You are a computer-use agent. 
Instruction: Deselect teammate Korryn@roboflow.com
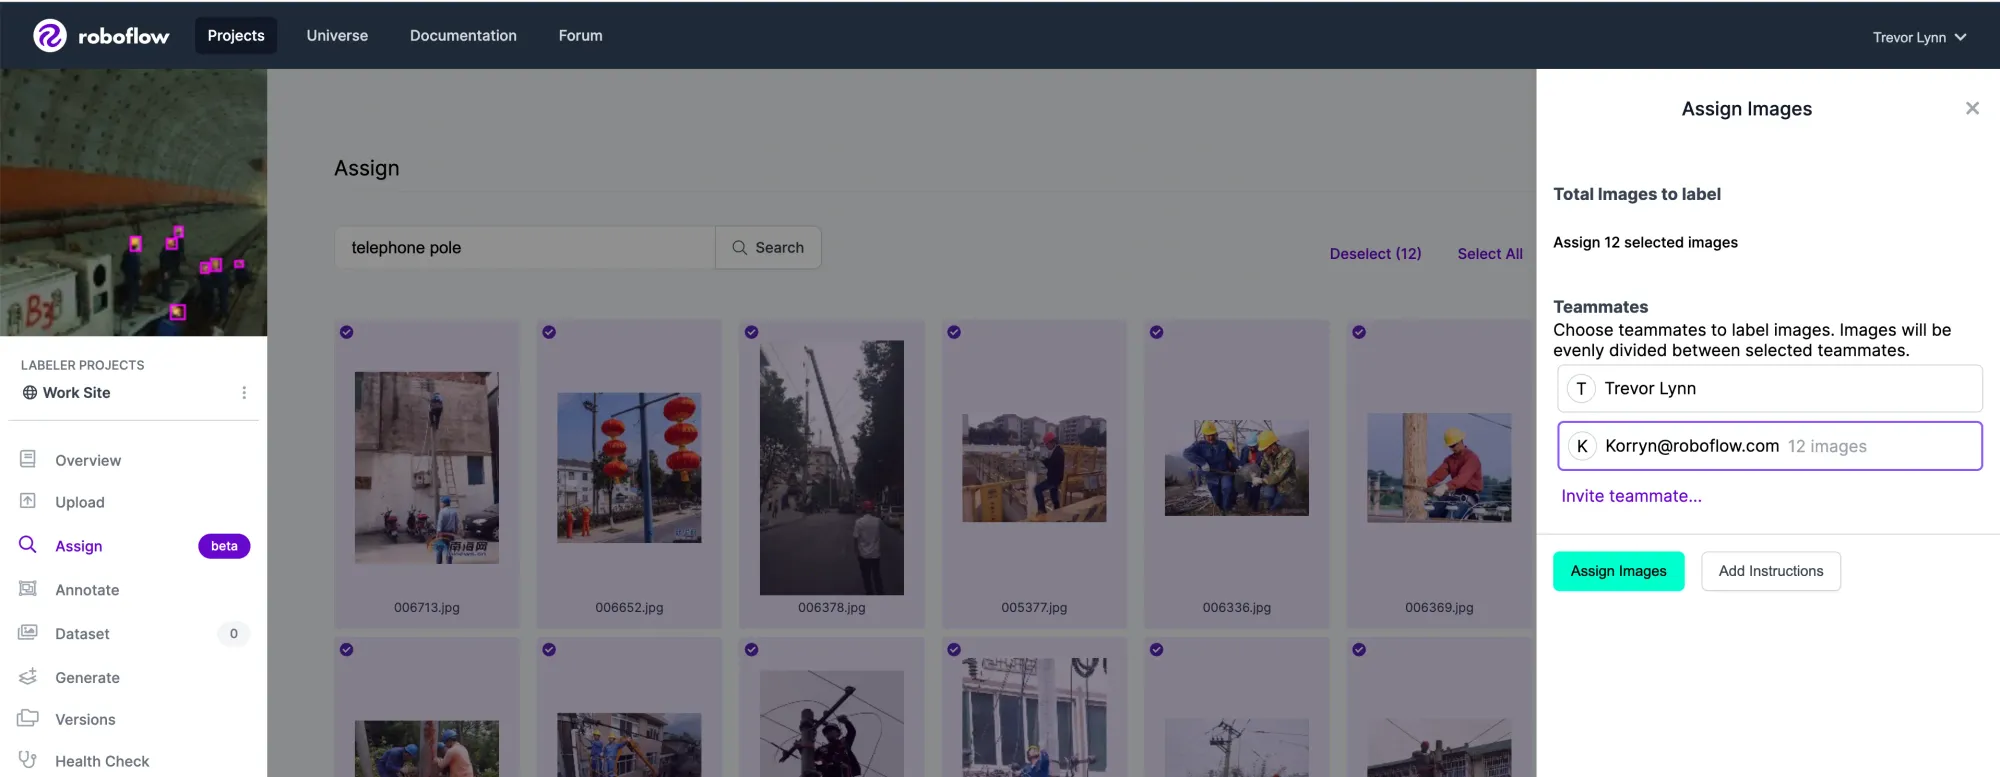coord(1769,446)
